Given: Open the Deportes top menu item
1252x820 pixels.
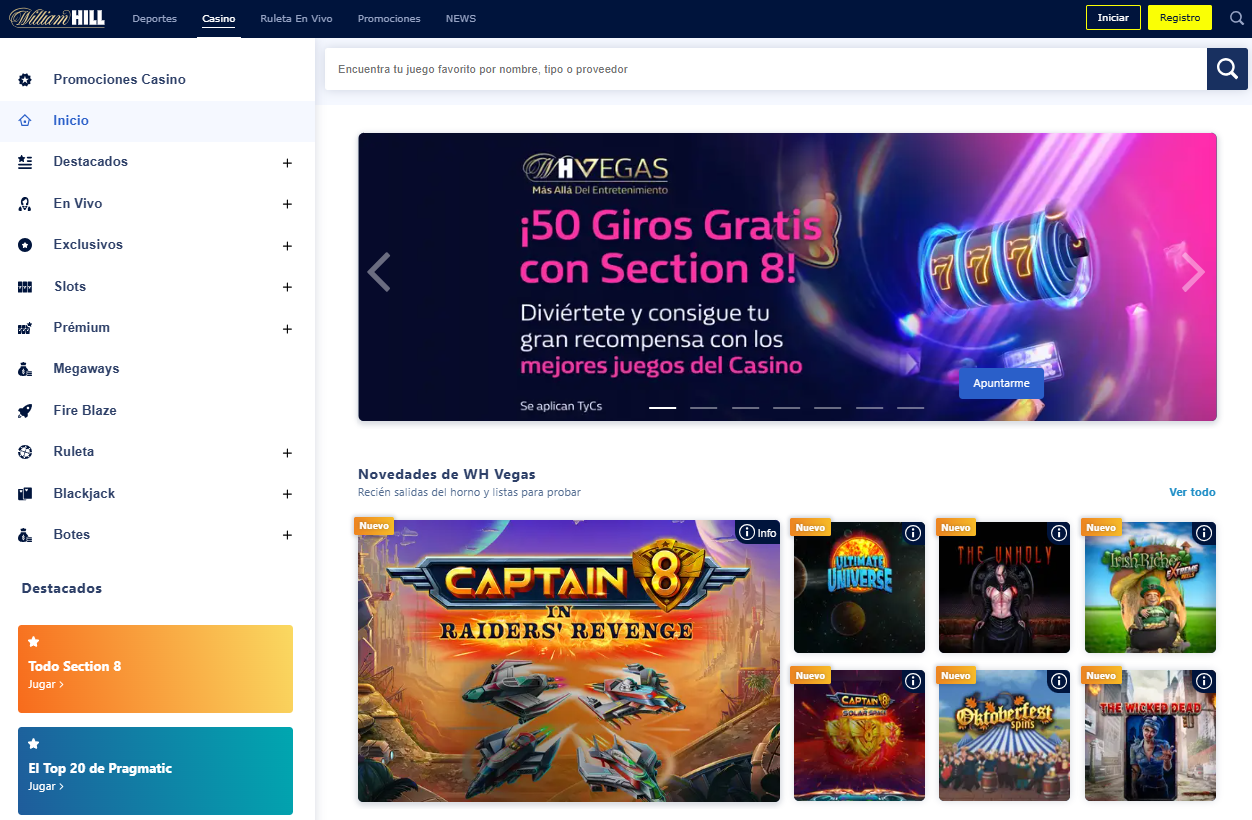Looking at the screenshot, I should pos(154,19).
